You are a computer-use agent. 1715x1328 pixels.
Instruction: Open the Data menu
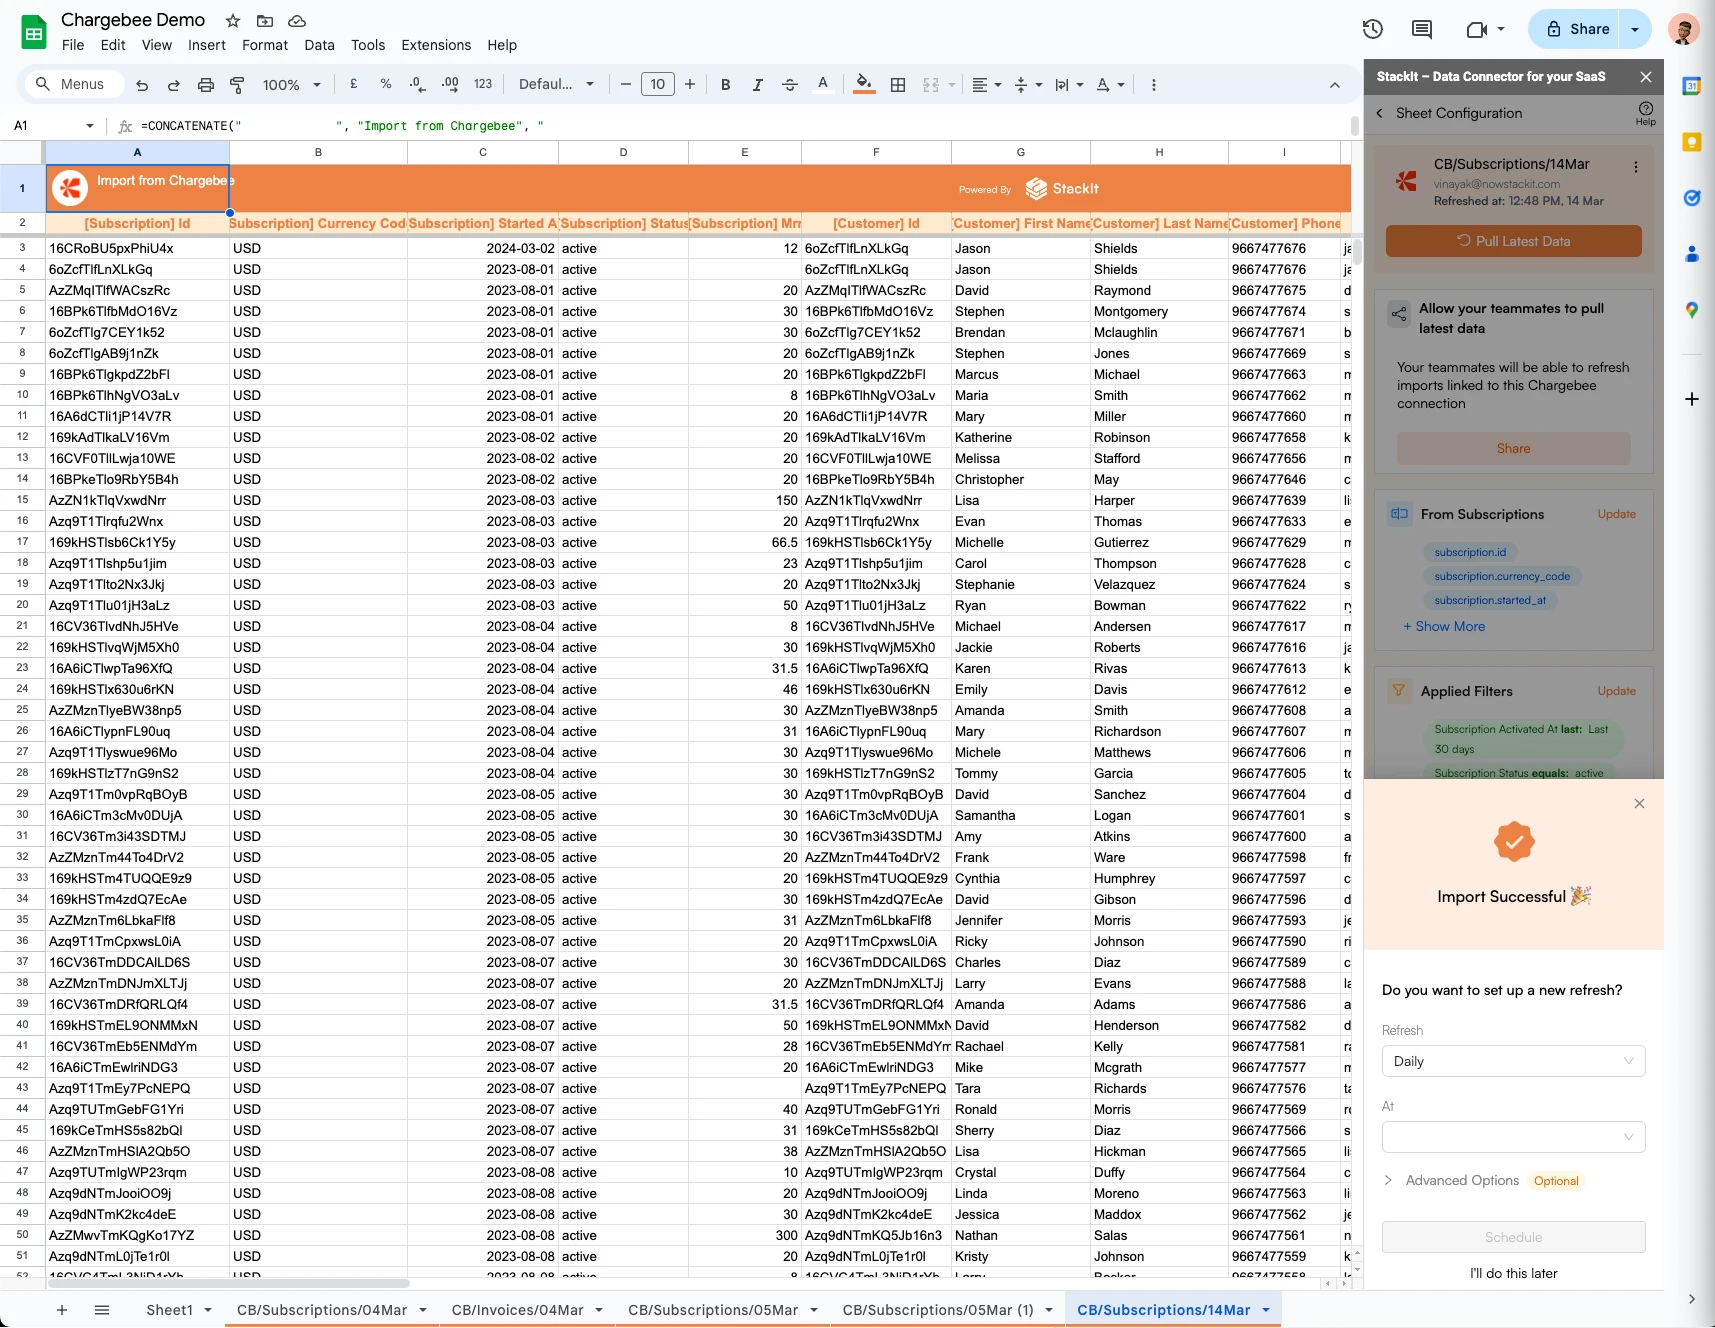click(x=319, y=45)
